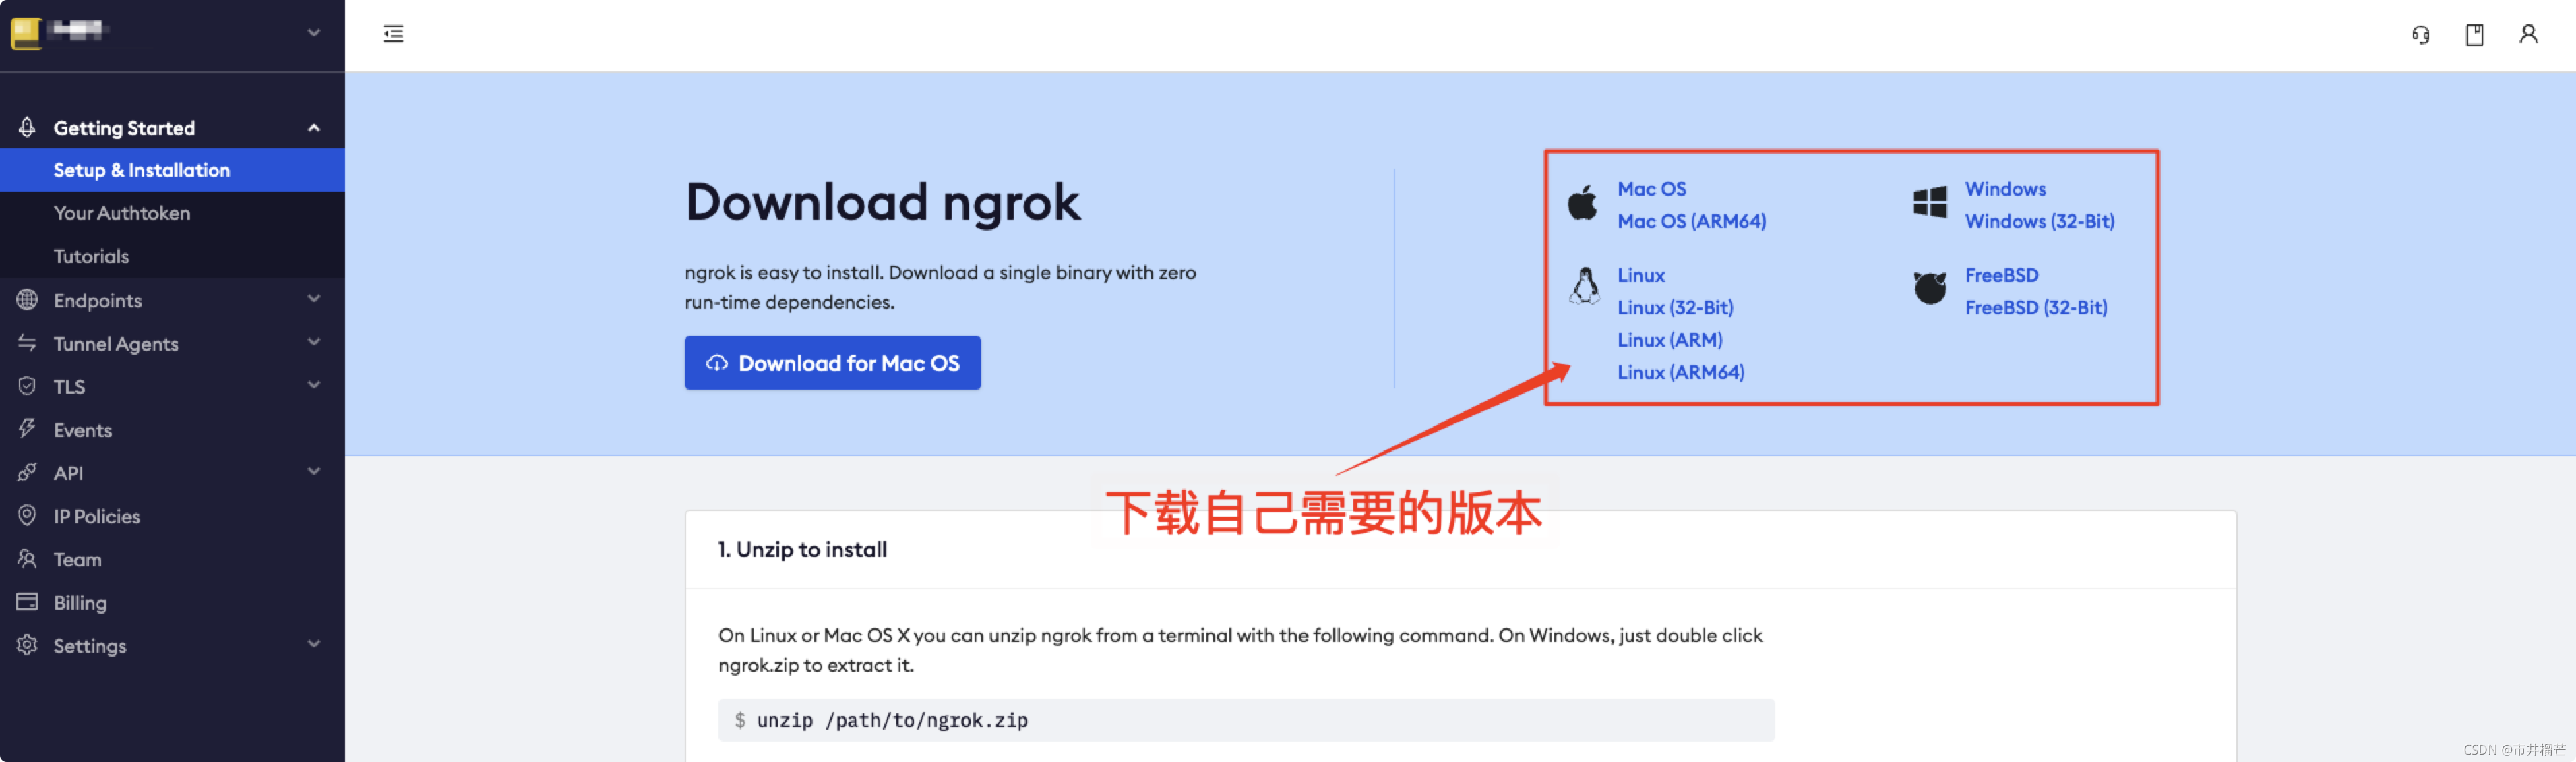Click the Linux penguin icon

tap(1584, 287)
